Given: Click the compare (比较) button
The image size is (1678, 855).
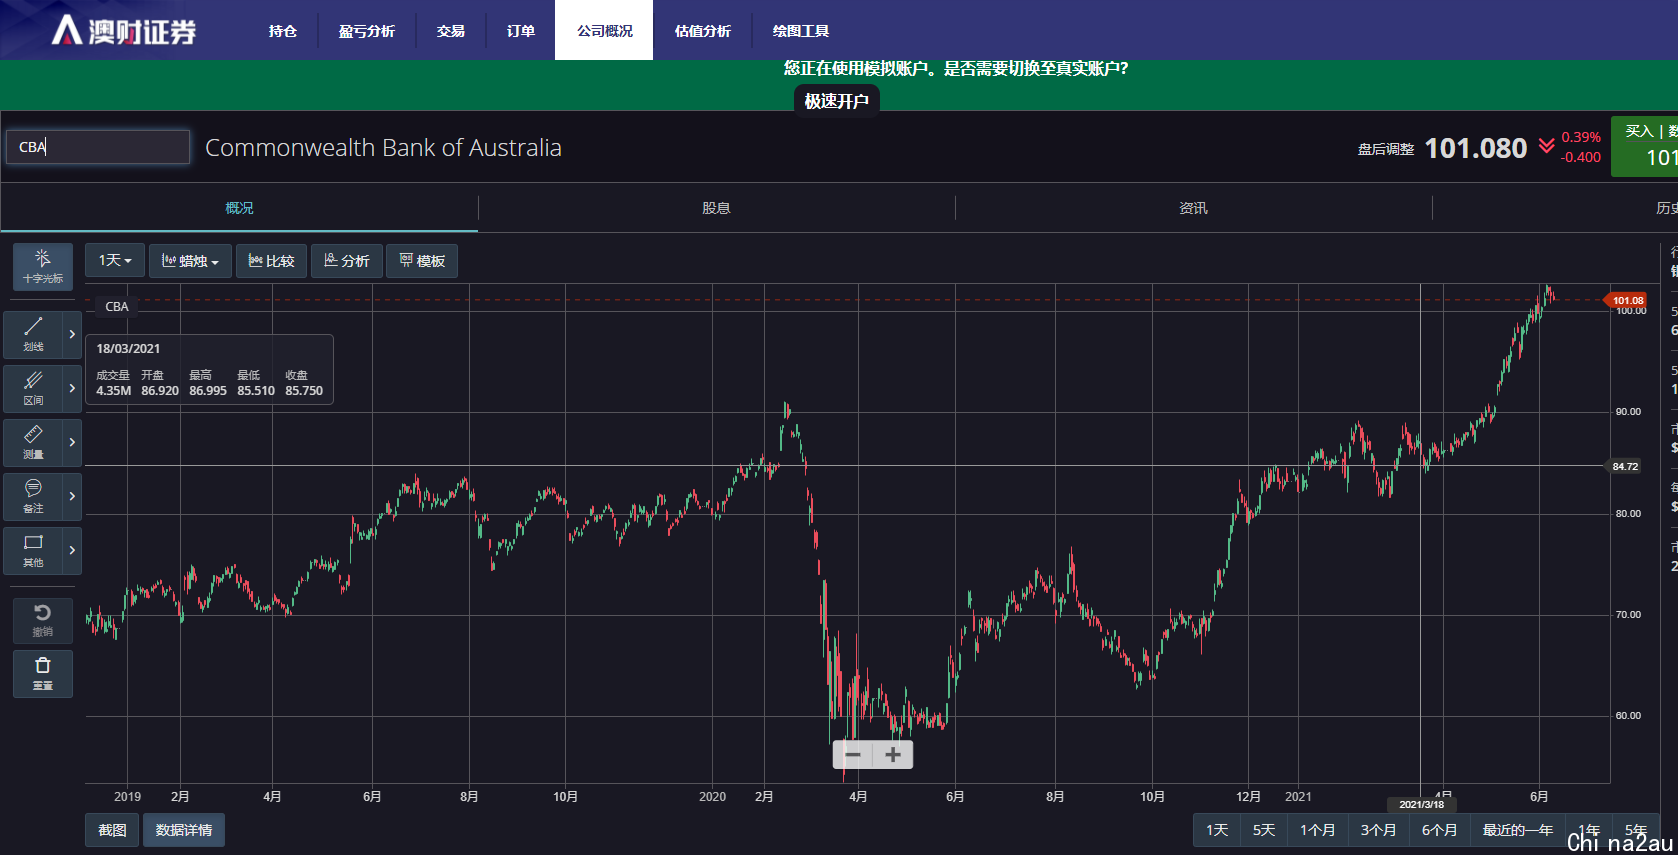Looking at the screenshot, I should 271,261.
